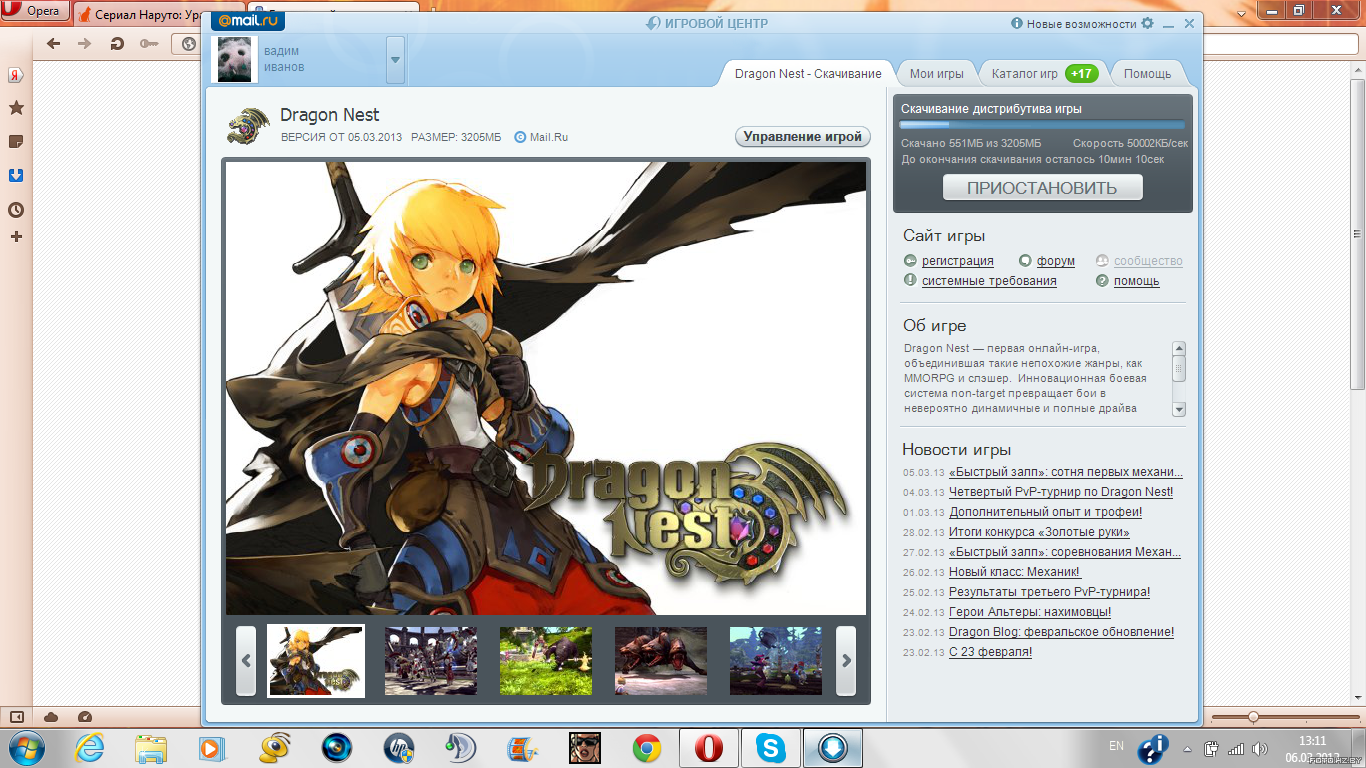
Task: Select the fourth thumbnail with red monster
Action: coord(661,661)
